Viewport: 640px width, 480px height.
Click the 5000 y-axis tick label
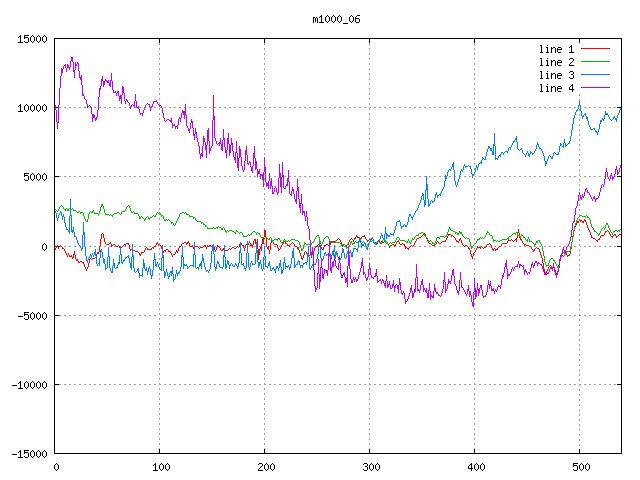tap(34, 177)
